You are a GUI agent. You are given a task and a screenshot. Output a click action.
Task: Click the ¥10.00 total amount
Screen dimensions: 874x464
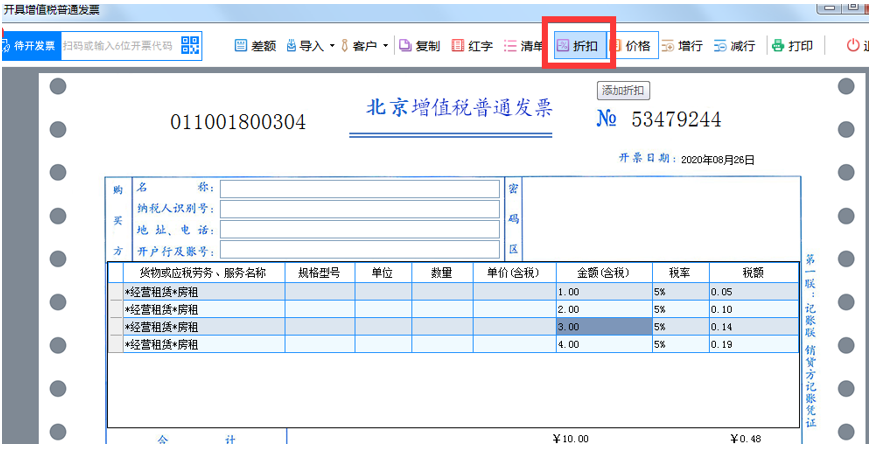[571, 439]
